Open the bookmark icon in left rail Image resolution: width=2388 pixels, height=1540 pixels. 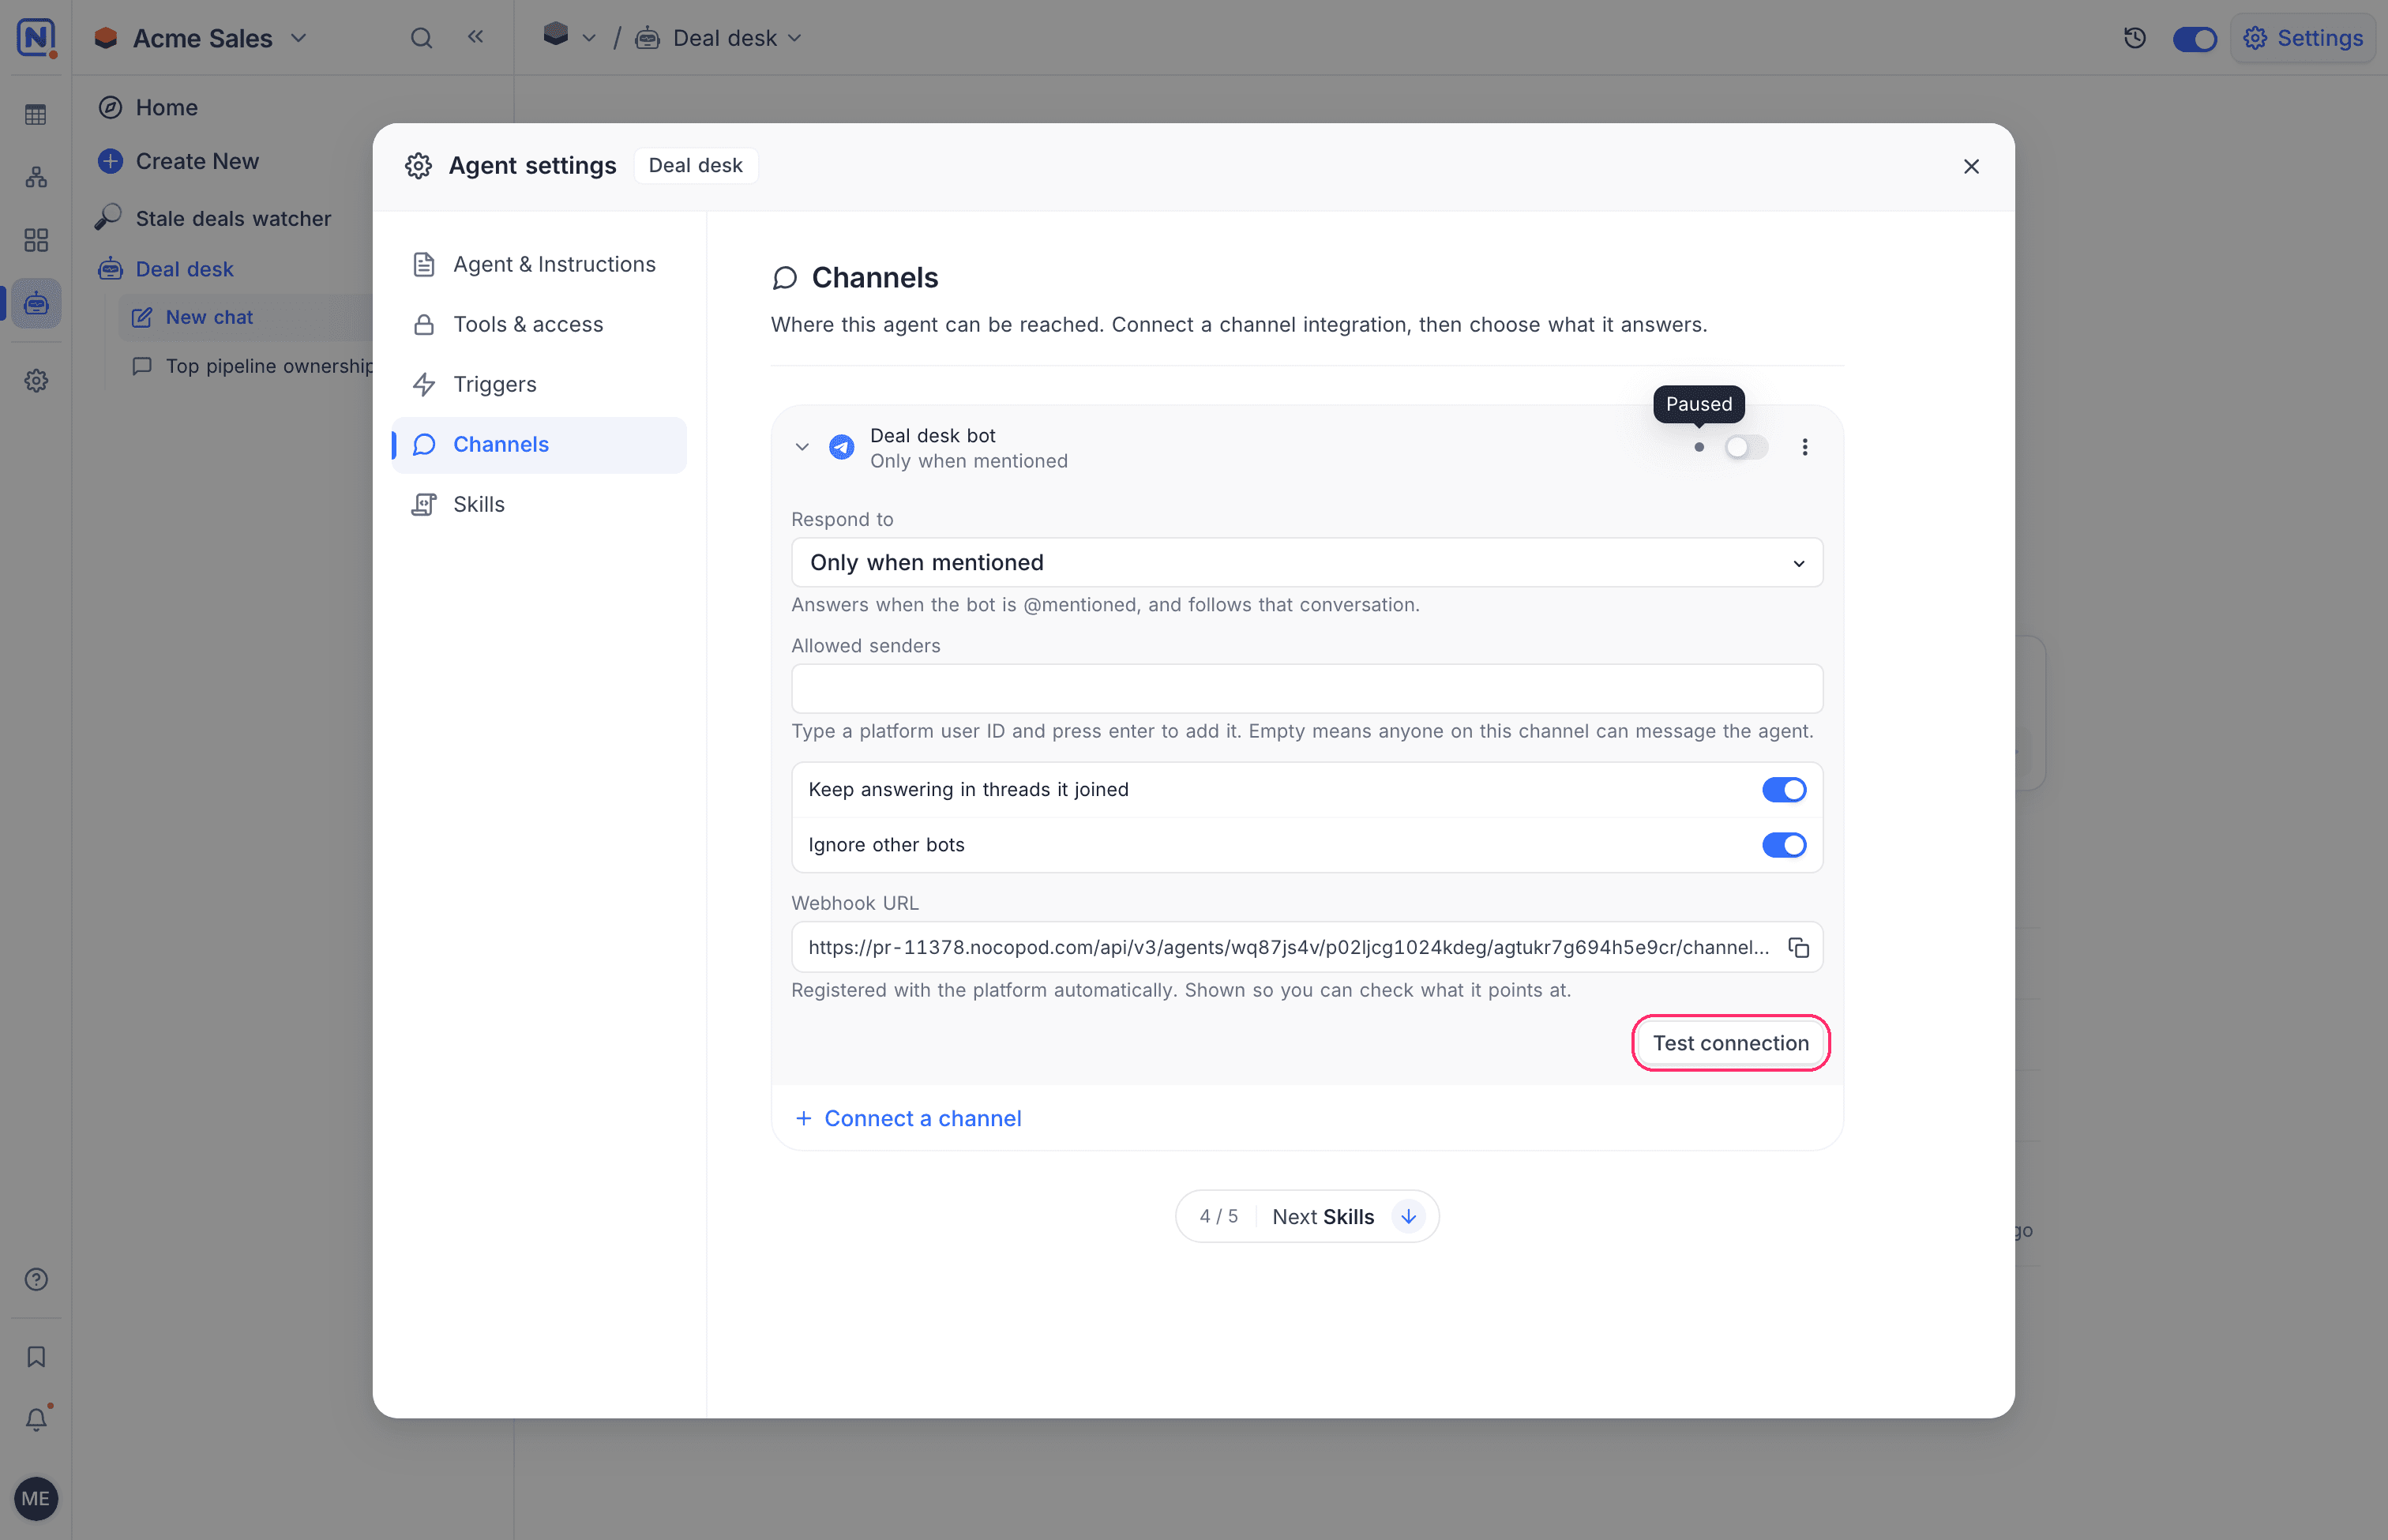tap(36, 1356)
